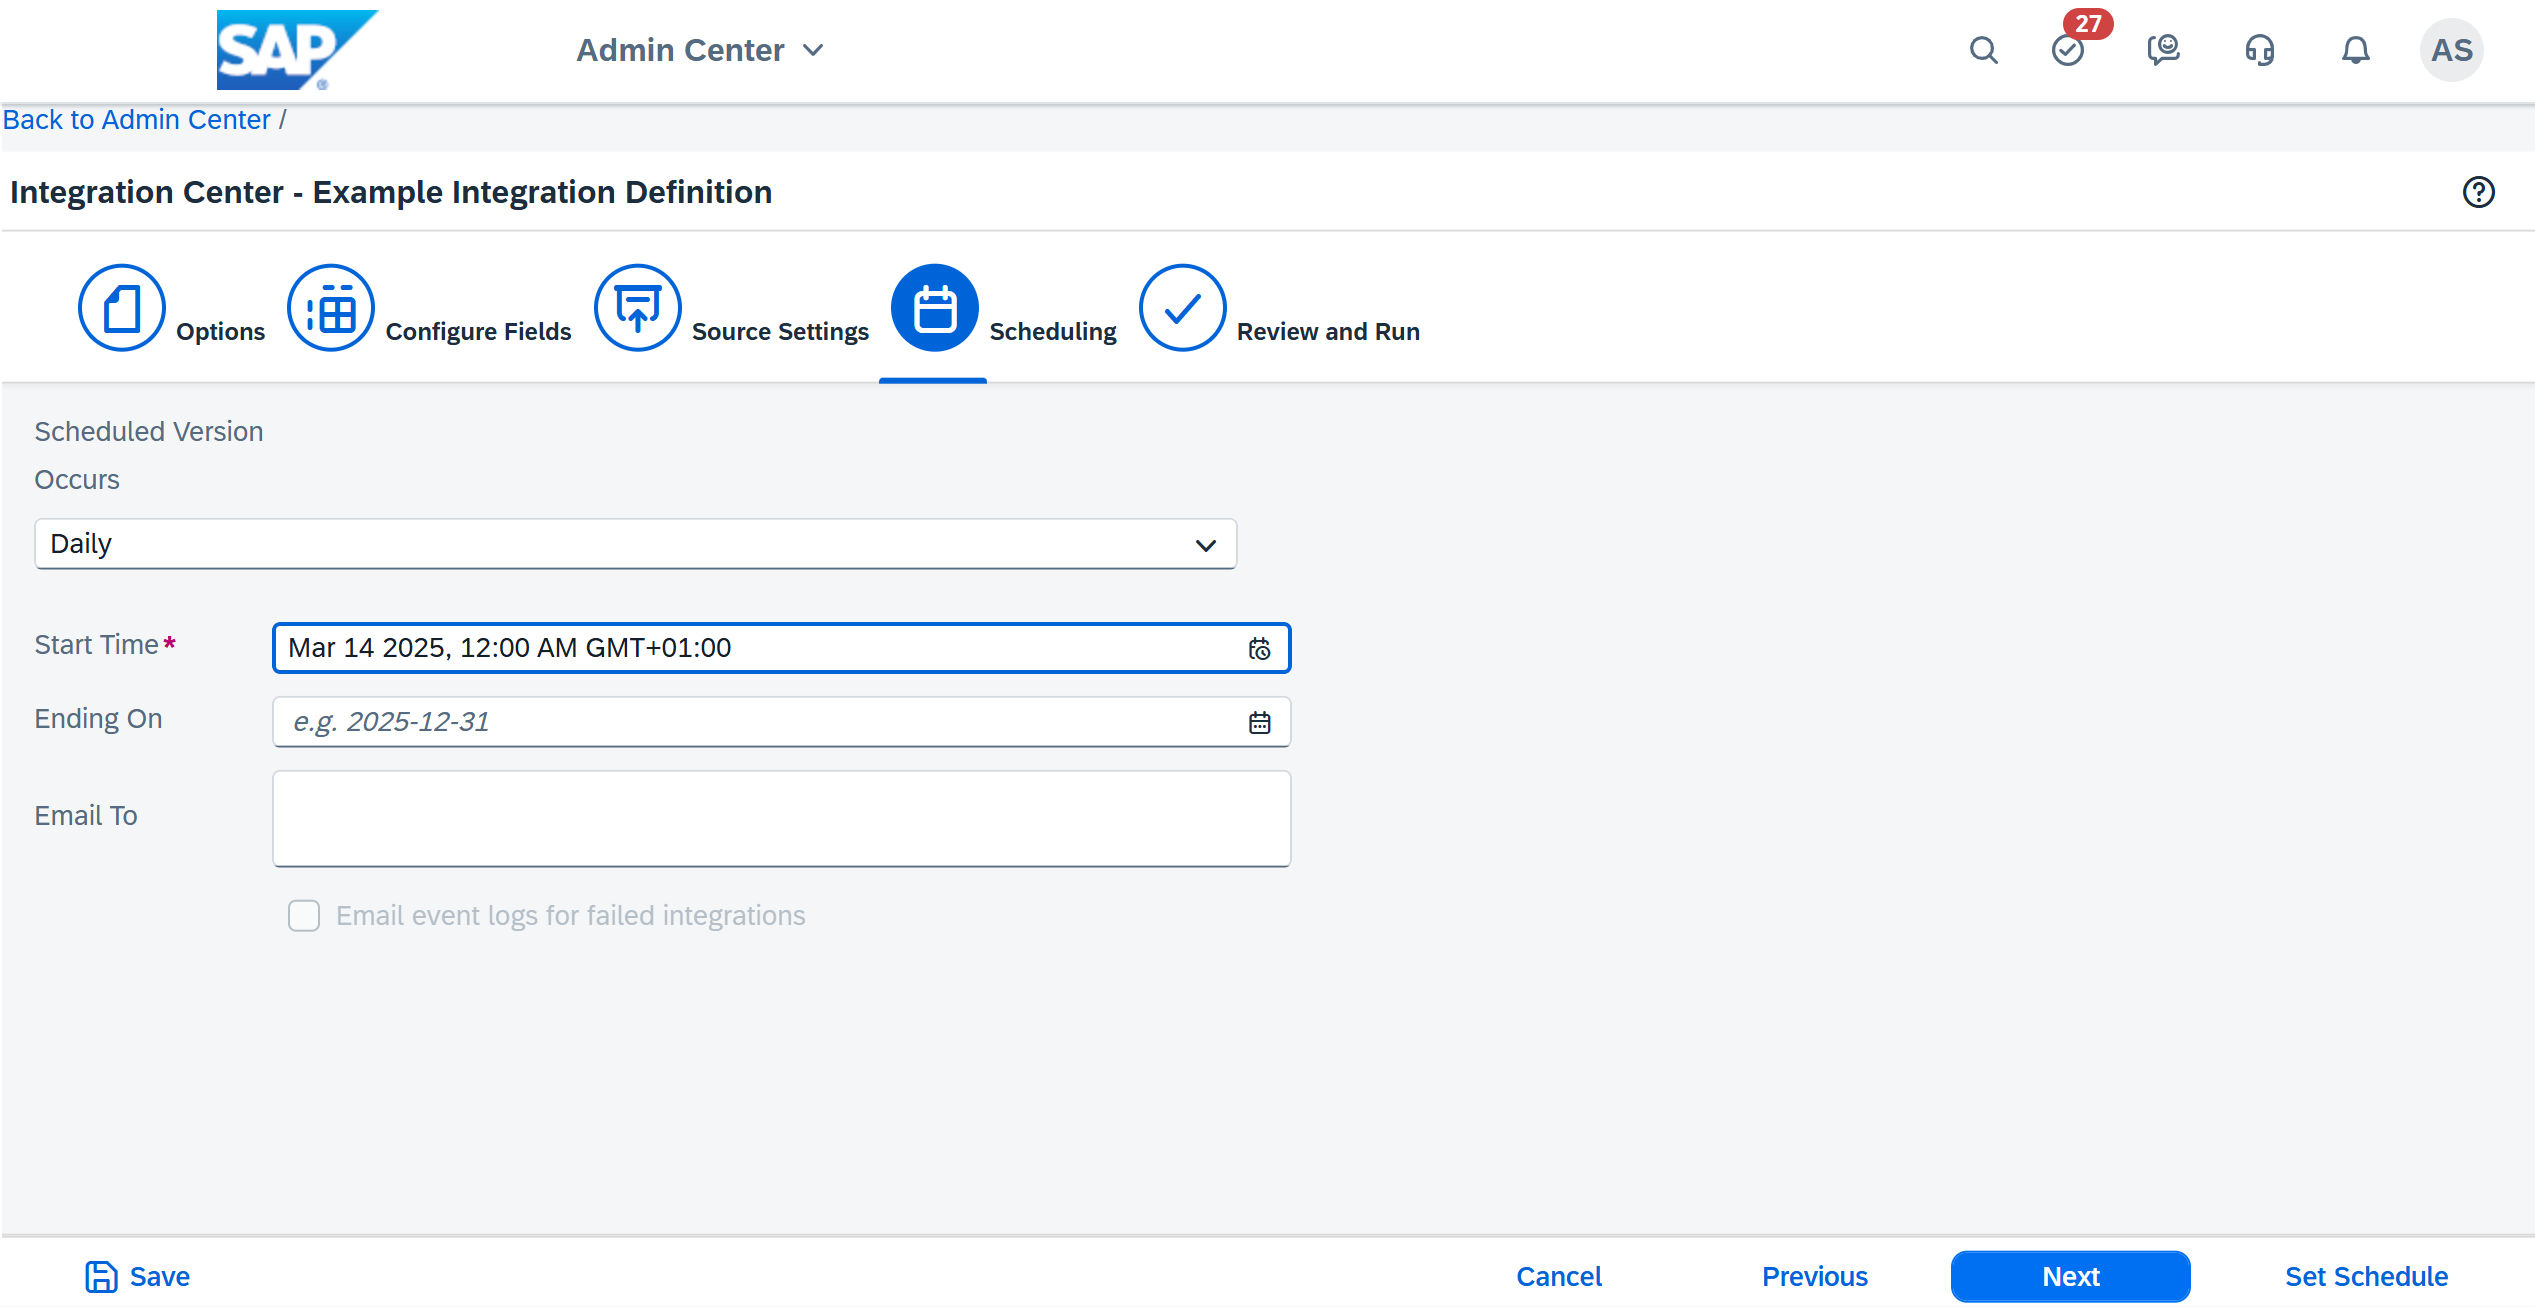The image size is (2535, 1307).
Task: Go to the Configure Fields step
Action: tap(331, 308)
